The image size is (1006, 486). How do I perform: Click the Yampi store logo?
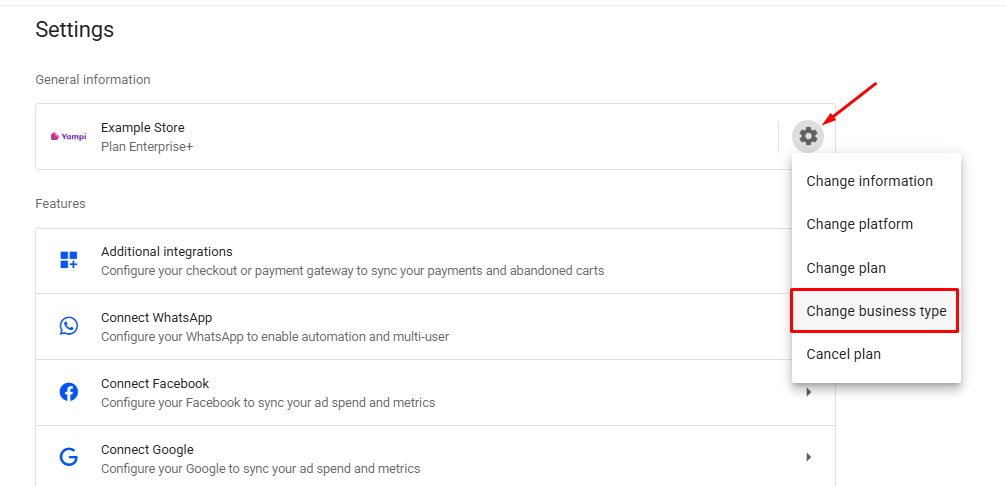click(68, 137)
